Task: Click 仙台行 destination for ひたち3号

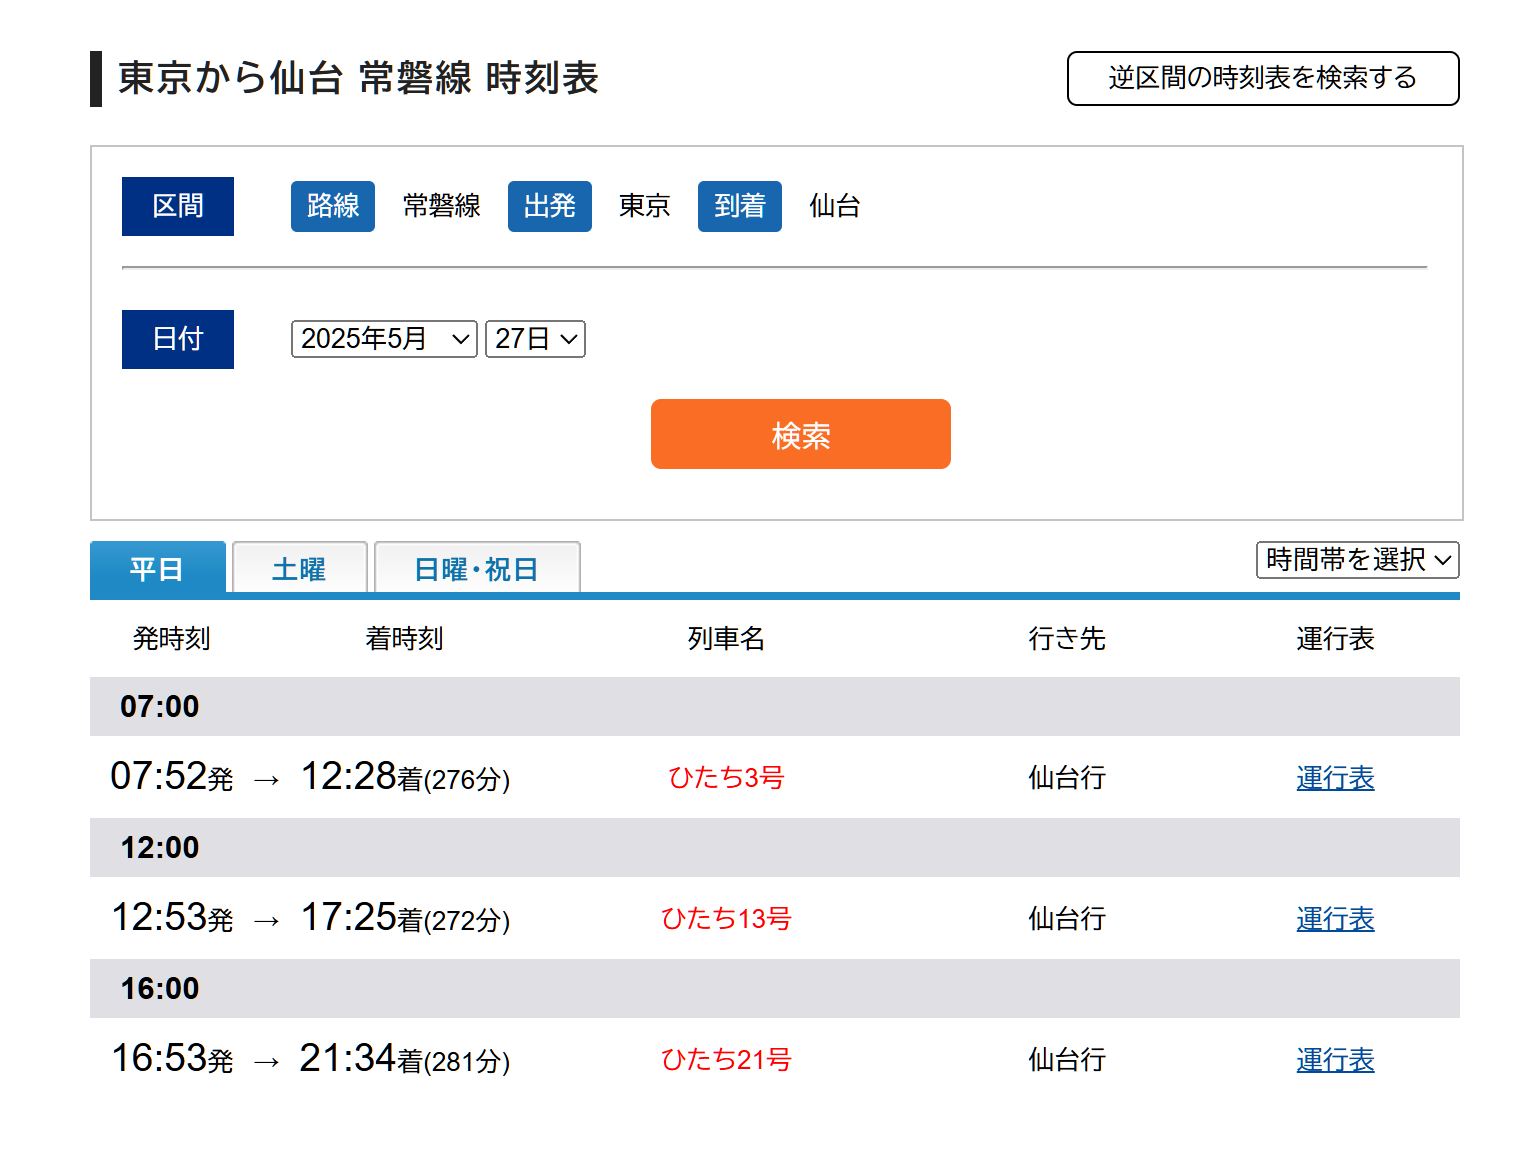Action: tap(1067, 778)
